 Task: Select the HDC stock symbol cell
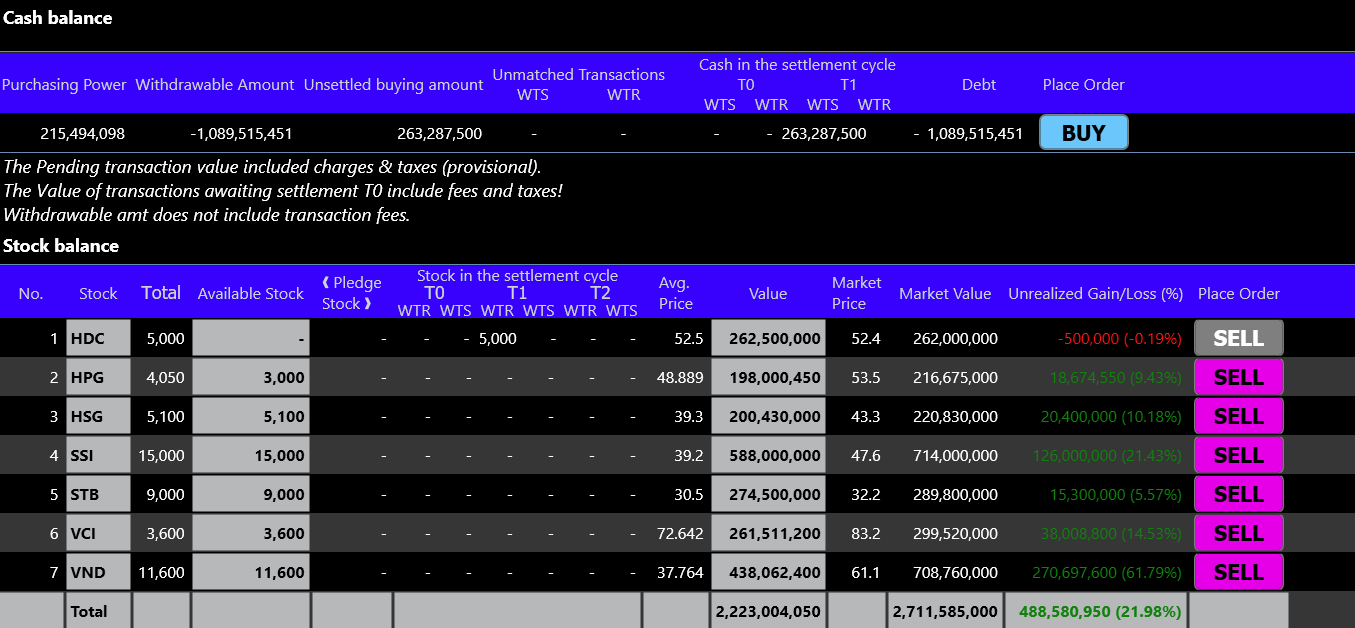click(98, 338)
